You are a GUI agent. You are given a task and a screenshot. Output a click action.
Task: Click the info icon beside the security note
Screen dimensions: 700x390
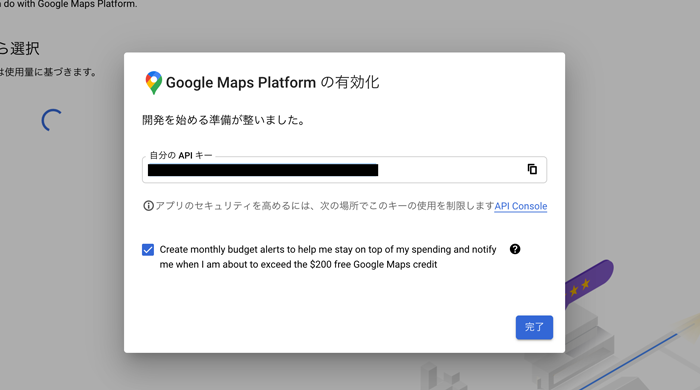(x=148, y=206)
